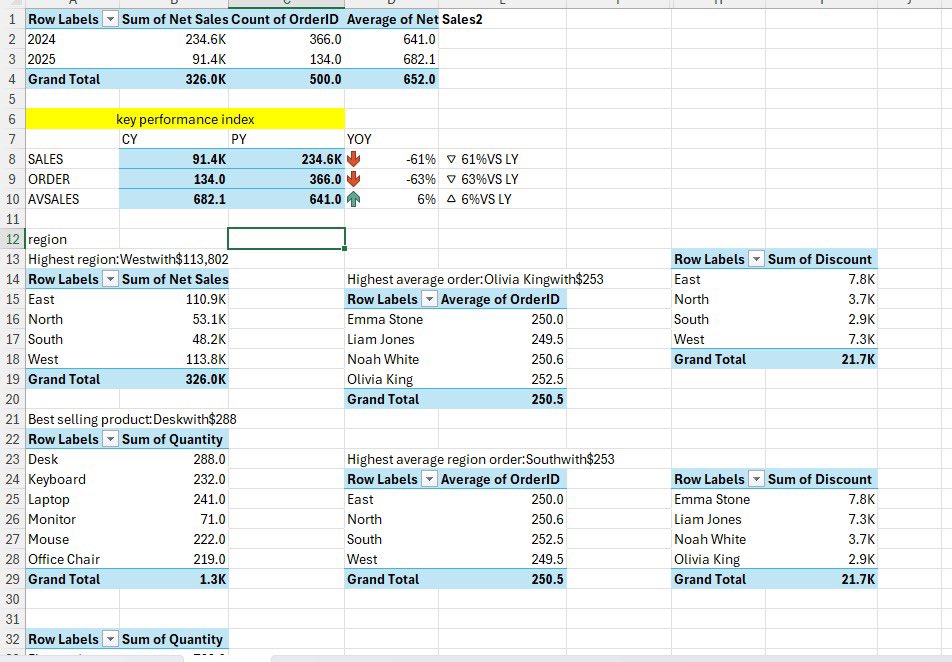Image resolution: width=952 pixels, height=662 pixels.
Task: Select the ORDER label cell
Action: (x=72, y=179)
